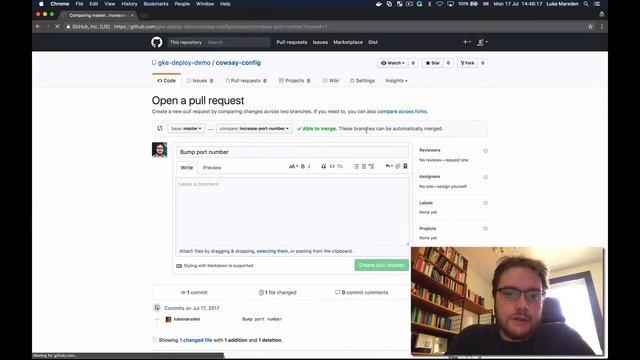Switch to the Issues repository tab
Viewport: 640px width, 360px height.
[x=200, y=81]
